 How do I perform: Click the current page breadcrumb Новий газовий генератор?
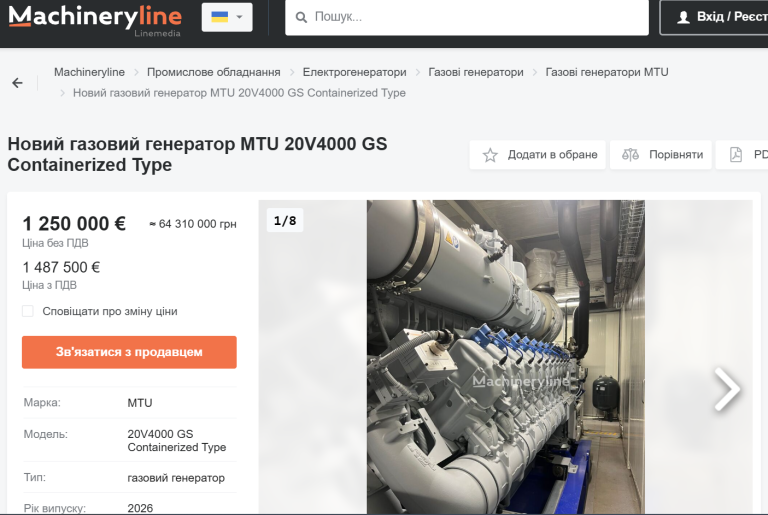(239, 93)
